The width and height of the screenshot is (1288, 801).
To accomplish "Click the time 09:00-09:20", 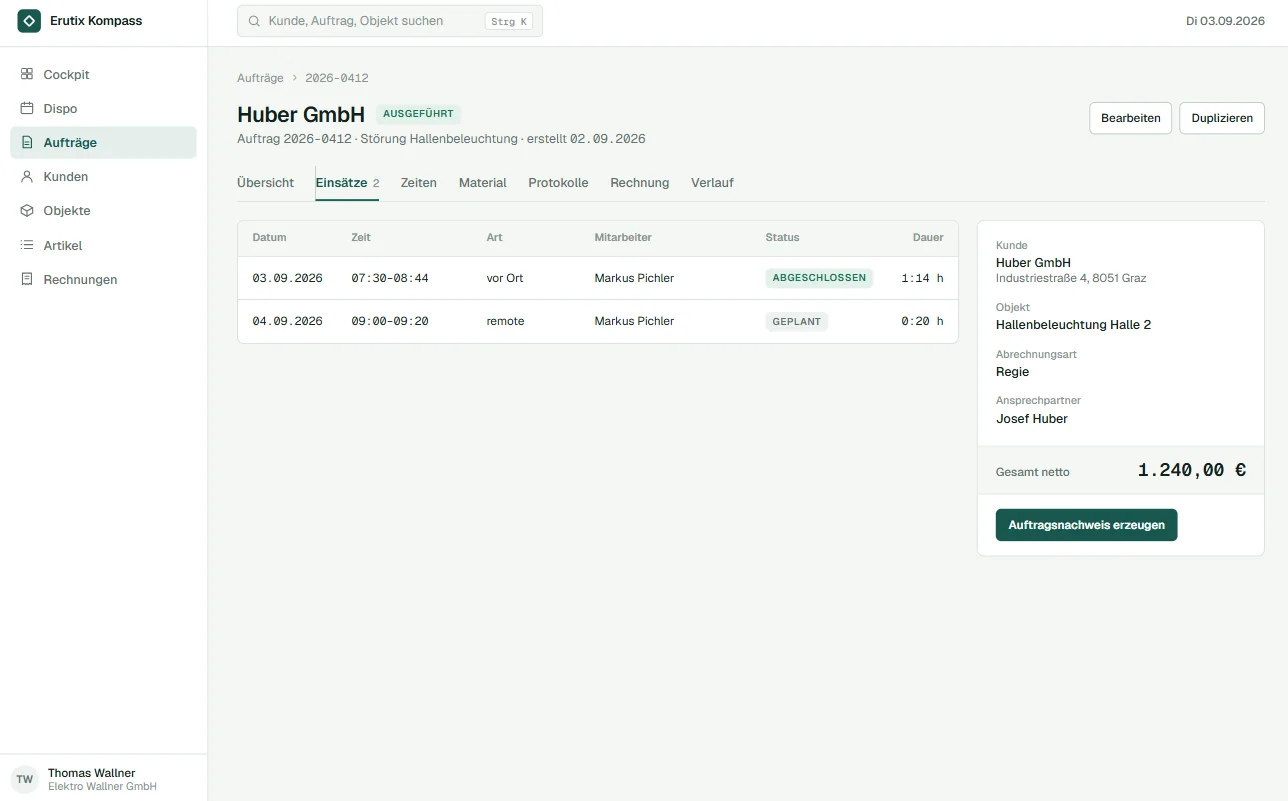I will click(x=390, y=321).
